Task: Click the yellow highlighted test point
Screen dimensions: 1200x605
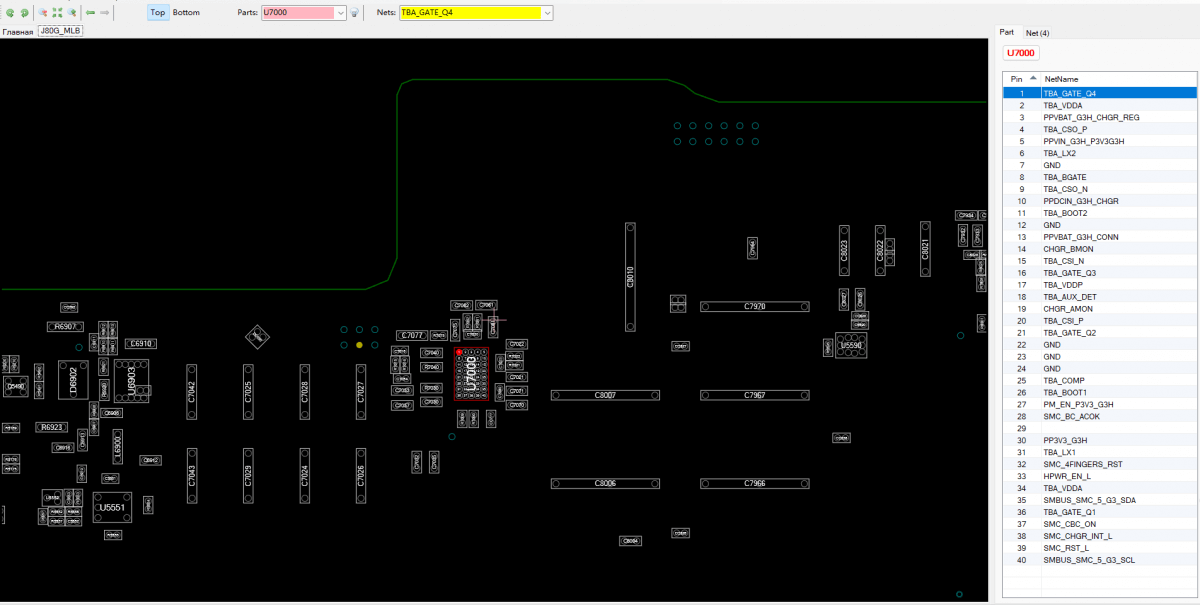Action: pos(359,345)
